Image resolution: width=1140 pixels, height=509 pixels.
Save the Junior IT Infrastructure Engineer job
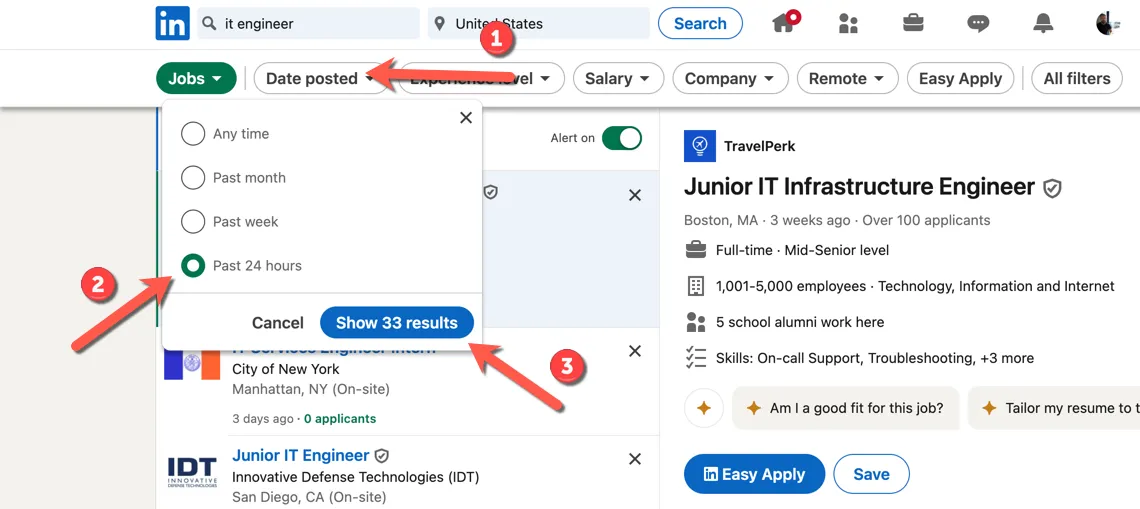872,474
